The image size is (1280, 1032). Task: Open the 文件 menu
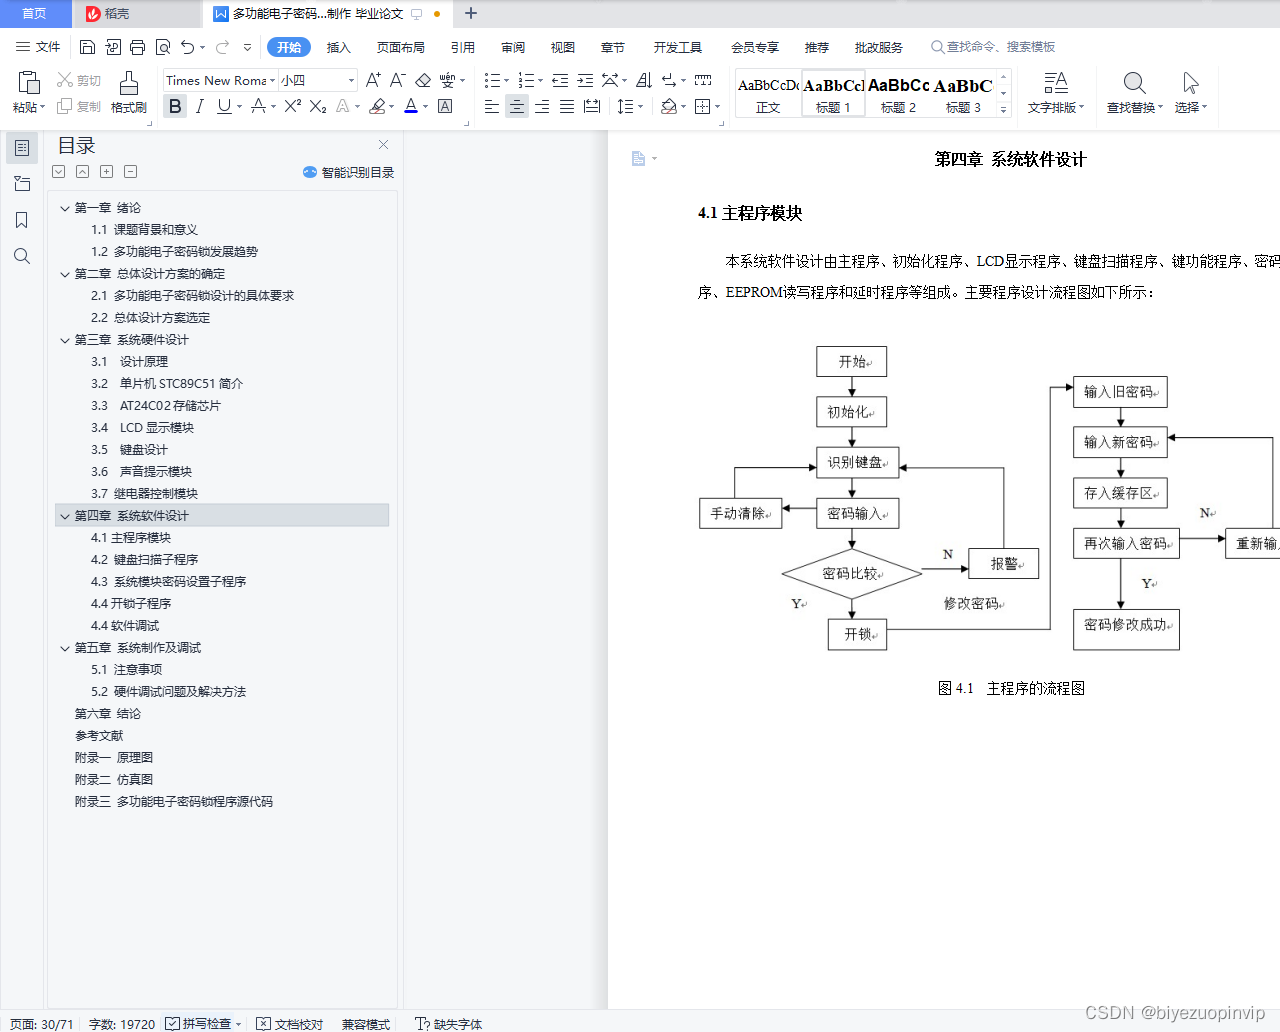(38, 47)
